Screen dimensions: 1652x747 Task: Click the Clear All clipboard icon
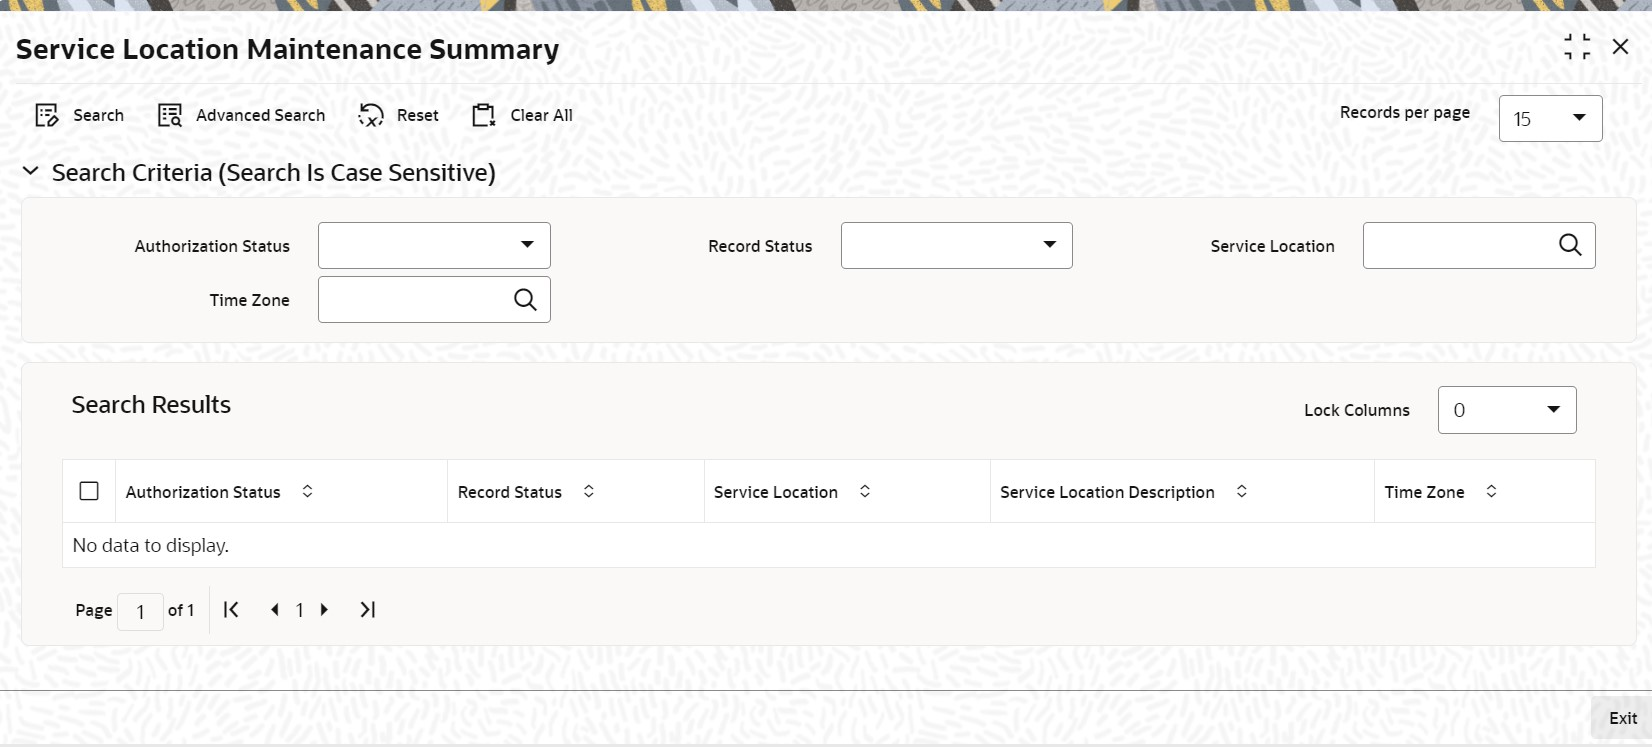click(x=484, y=116)
